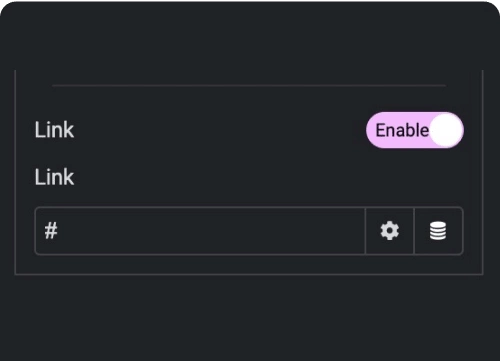Screen dimensions: 500x361
Task: Click the cog icon next to database icon
Action: (x=389, y=231)
